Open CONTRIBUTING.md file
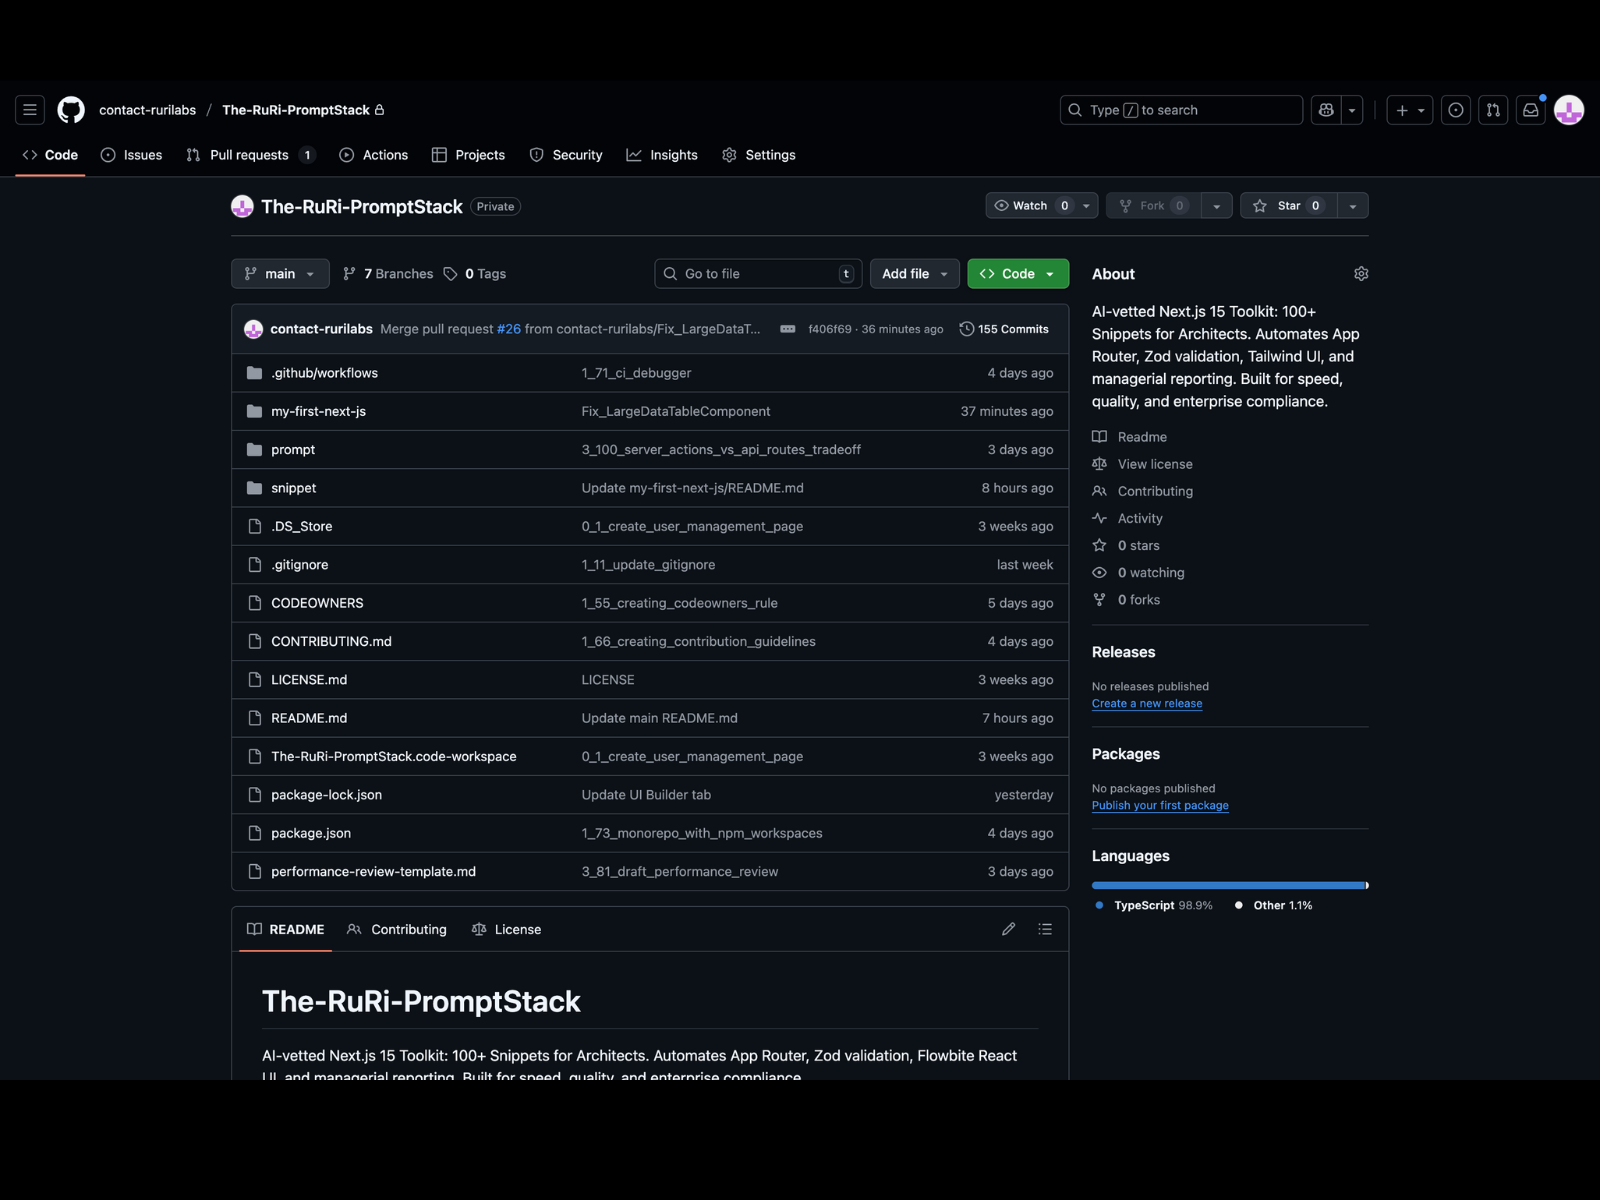The height and width of the screenshot is (1200, 1600). click(x=331, y=642)
